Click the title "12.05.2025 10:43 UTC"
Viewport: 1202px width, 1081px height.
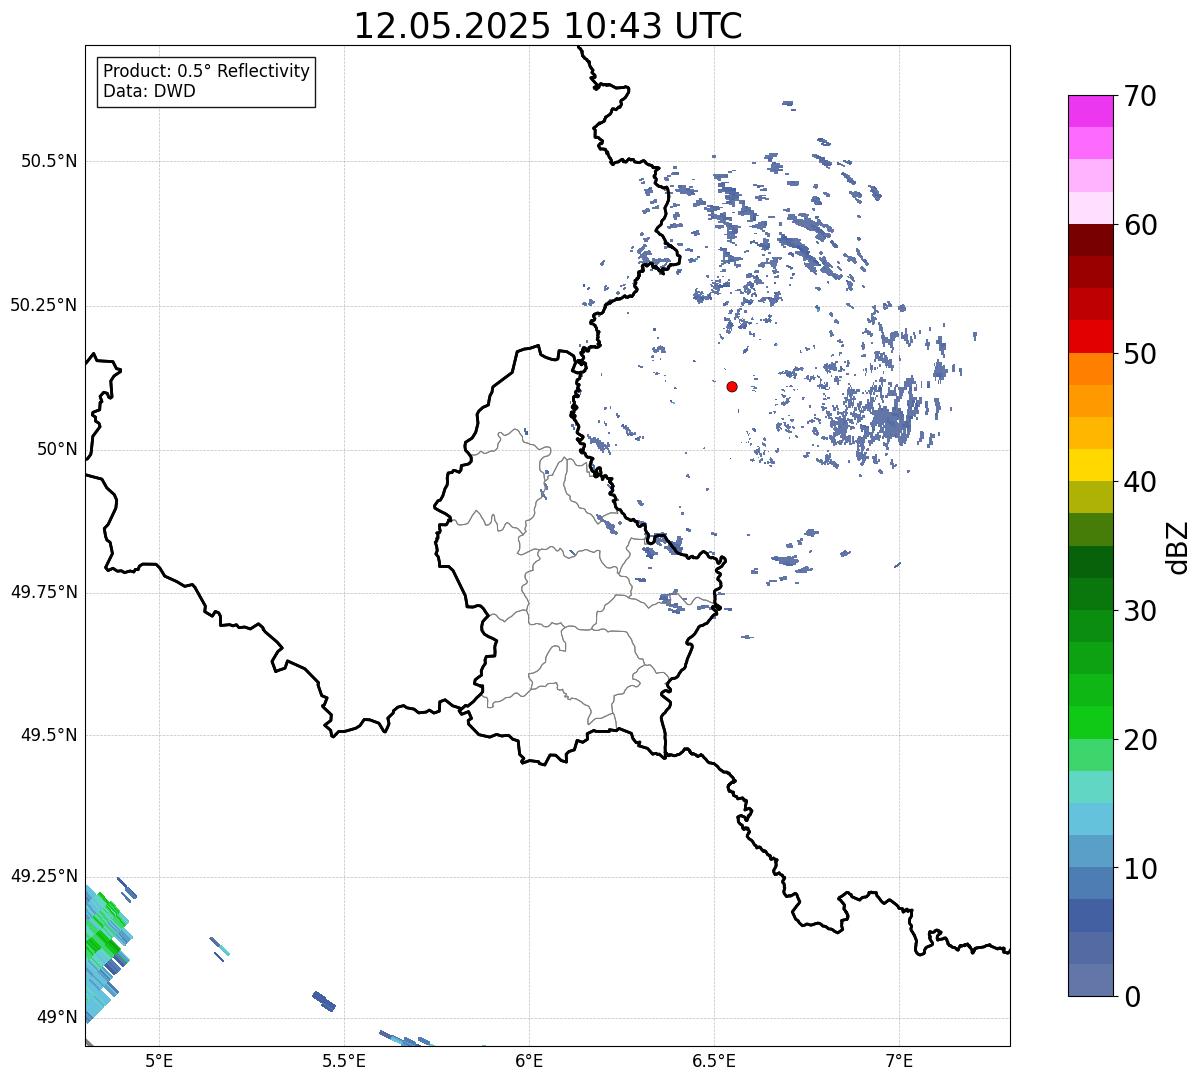click(548, 26)
